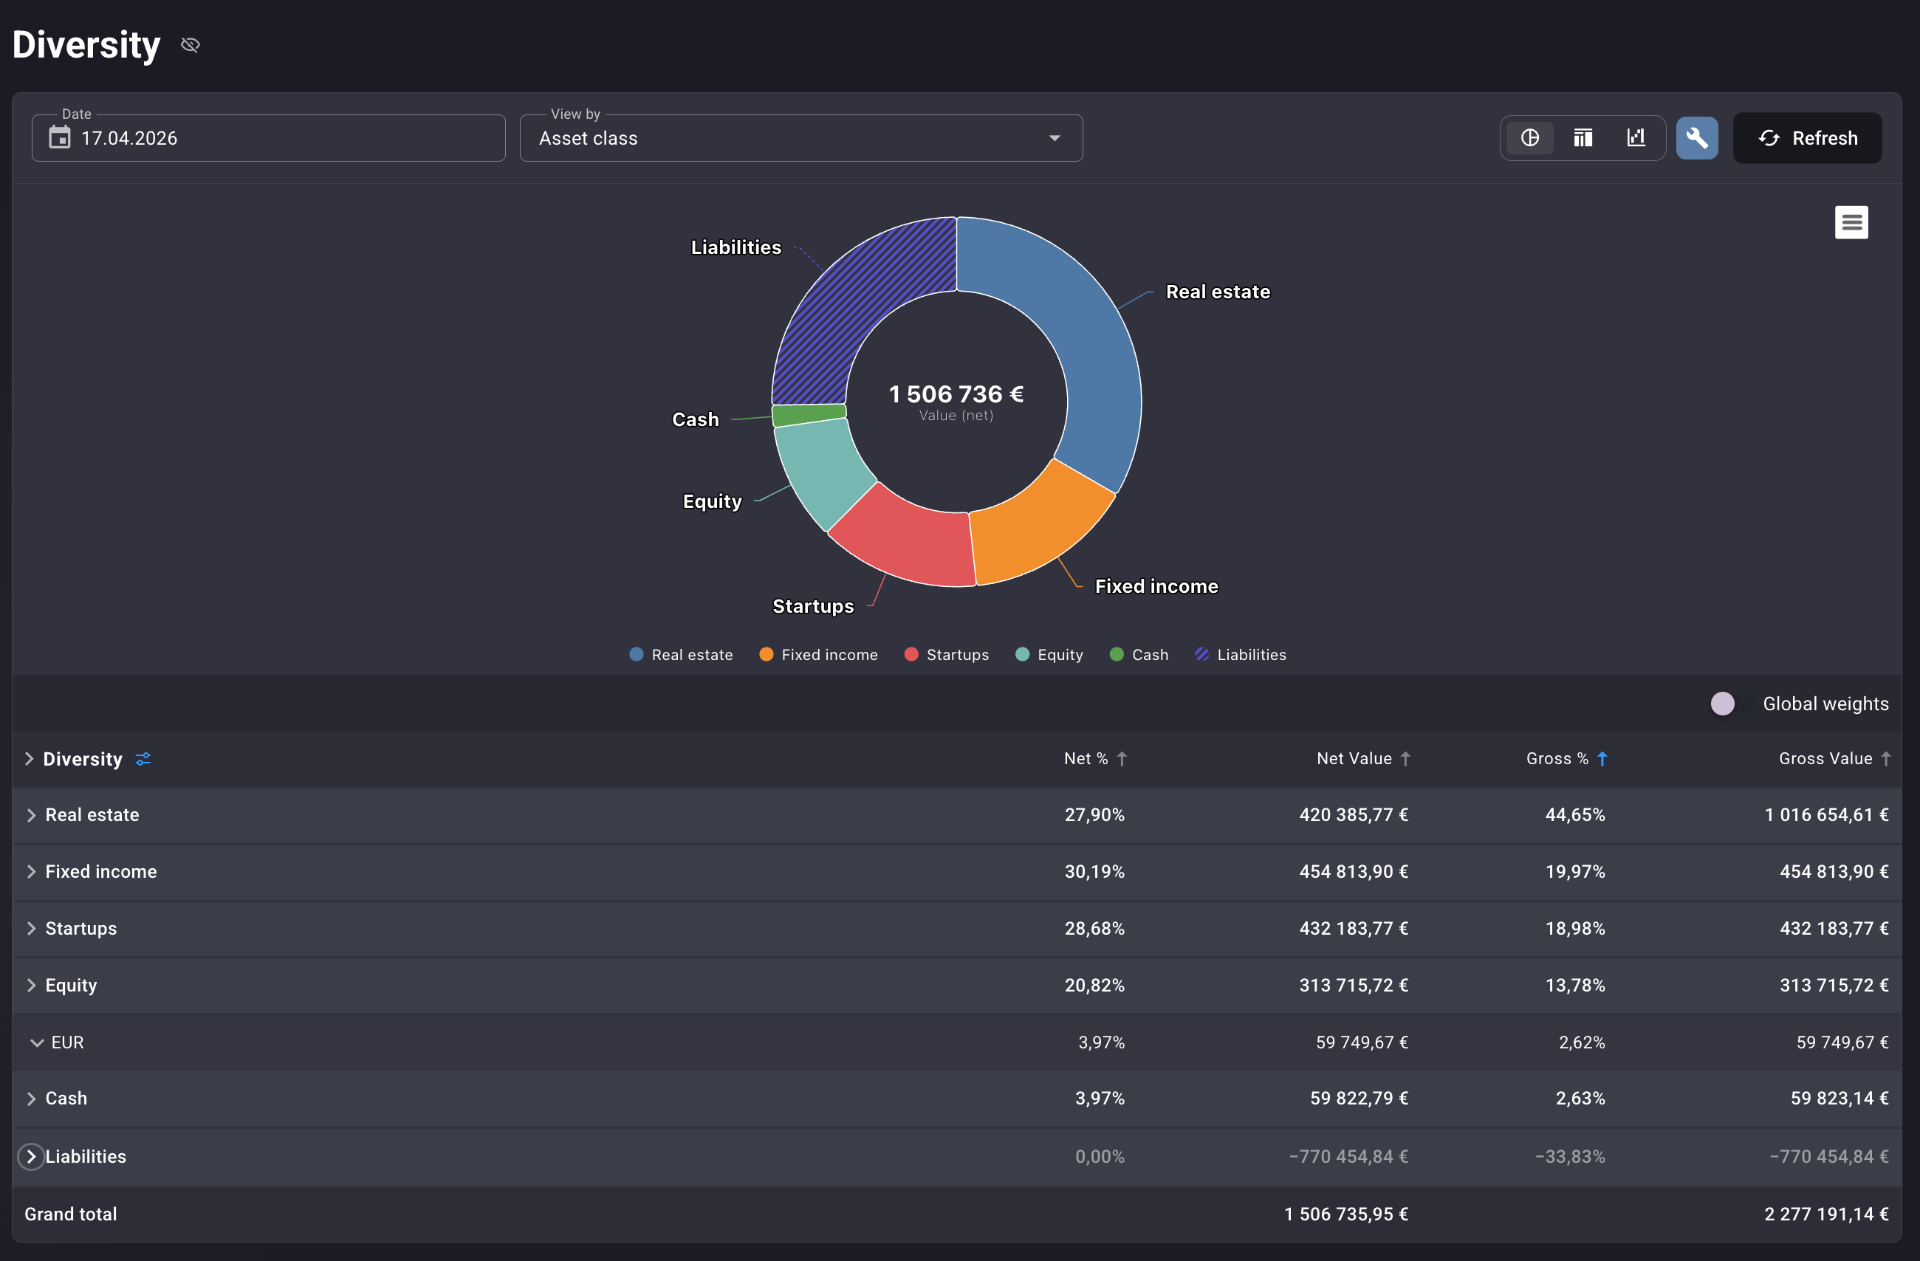Image resolution: width=1920 pixels, height=1261 pixels.
Task: Toggle Startups legend item
Action: point(946,655)
